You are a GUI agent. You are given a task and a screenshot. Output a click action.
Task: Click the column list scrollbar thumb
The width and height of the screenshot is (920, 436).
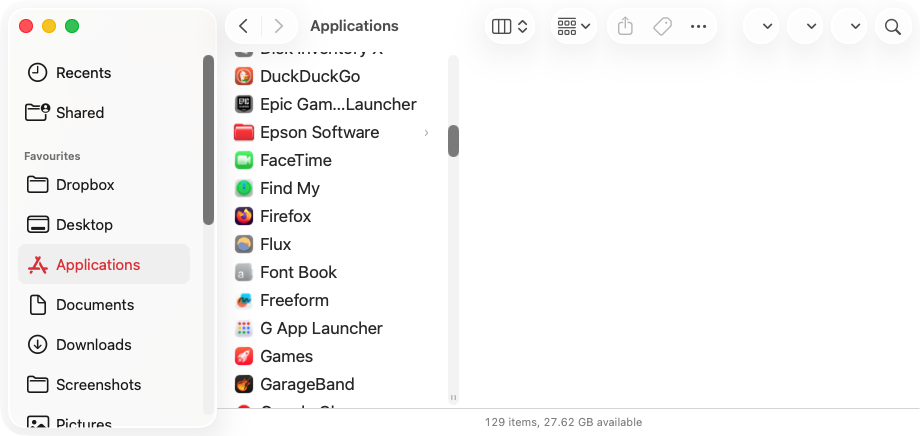(x=454, y=141)
